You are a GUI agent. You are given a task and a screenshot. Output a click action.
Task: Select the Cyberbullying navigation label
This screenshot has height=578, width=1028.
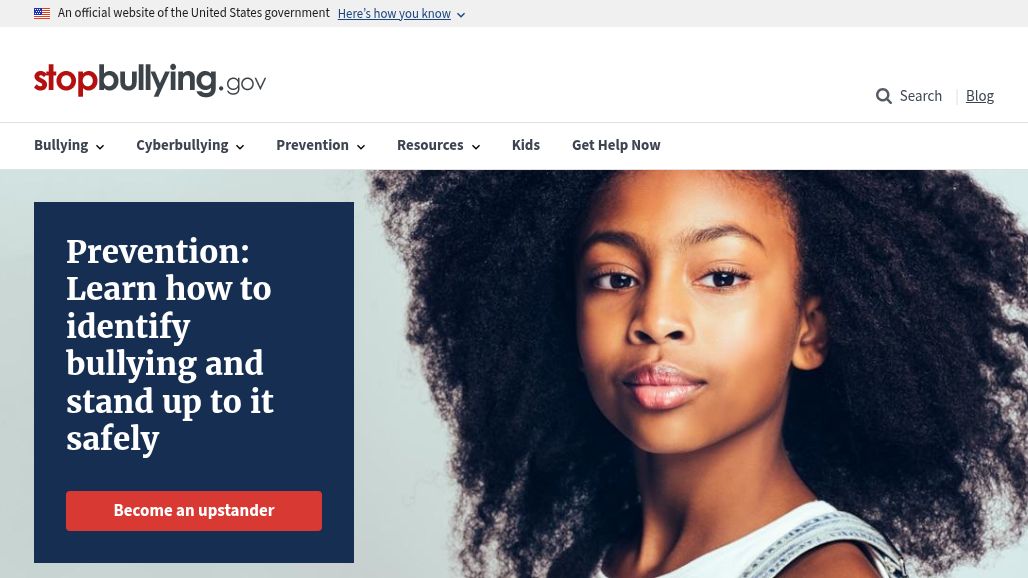(182, 145)
